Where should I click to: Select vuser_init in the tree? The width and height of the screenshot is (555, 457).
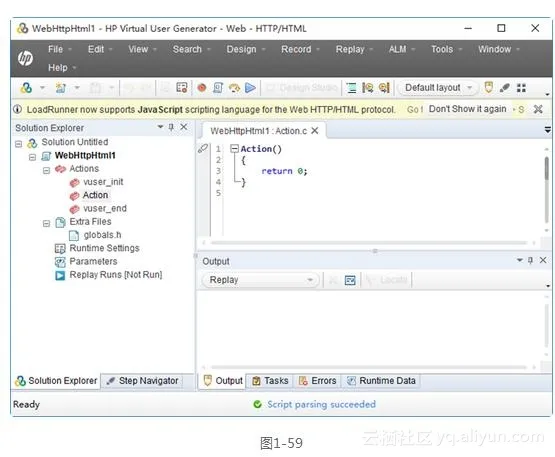click(103, 182)
